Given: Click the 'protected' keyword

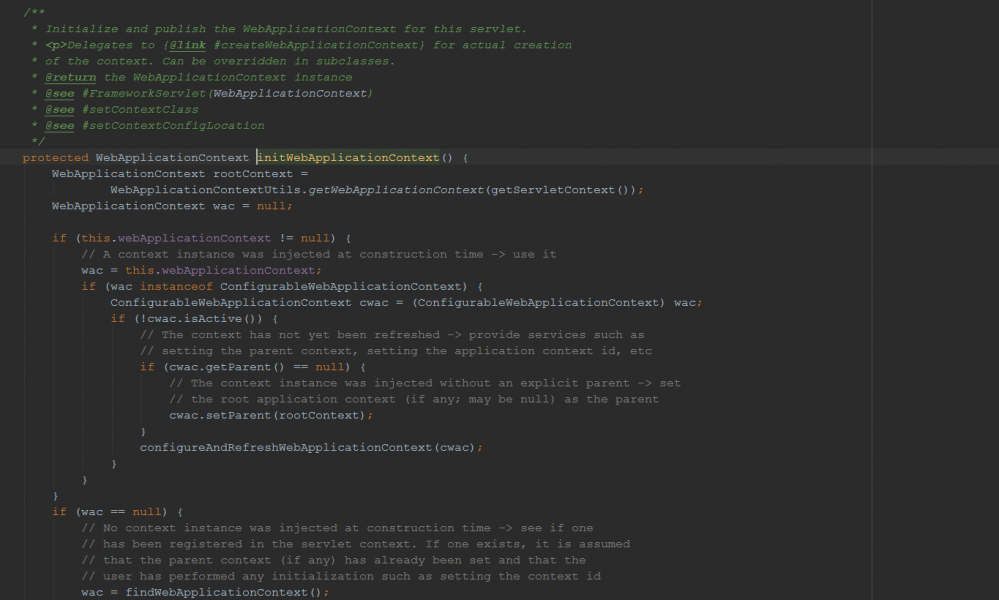Looking at the screenshot, I should pos(55,158).
